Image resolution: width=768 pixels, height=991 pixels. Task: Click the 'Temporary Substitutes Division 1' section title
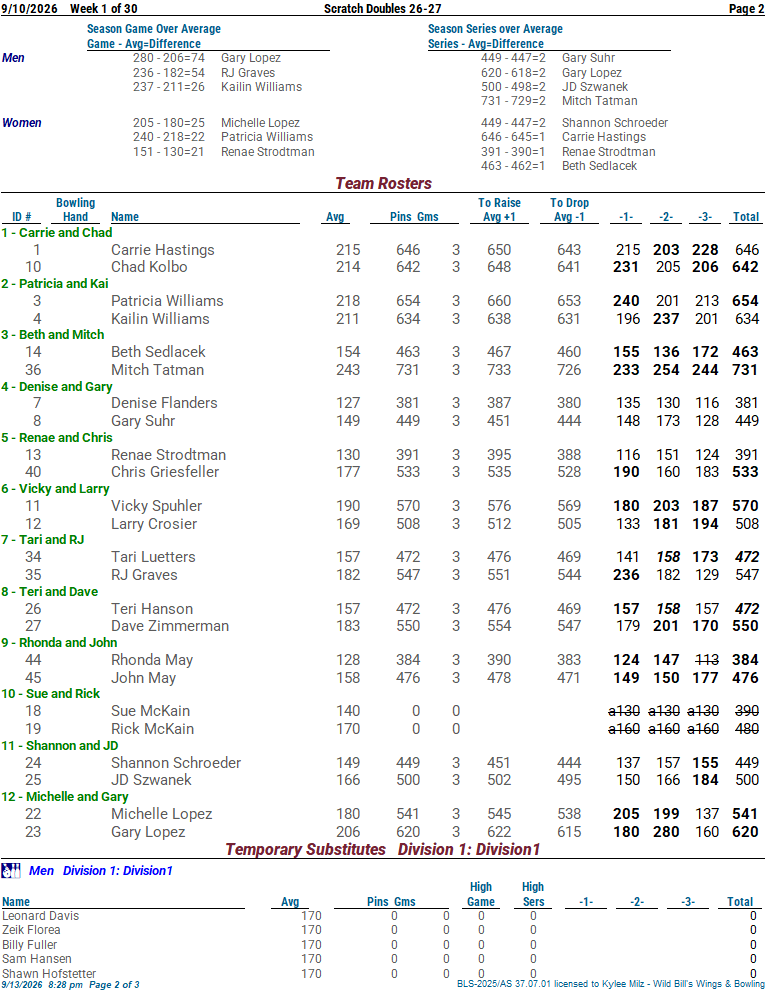tap(383, 849)
